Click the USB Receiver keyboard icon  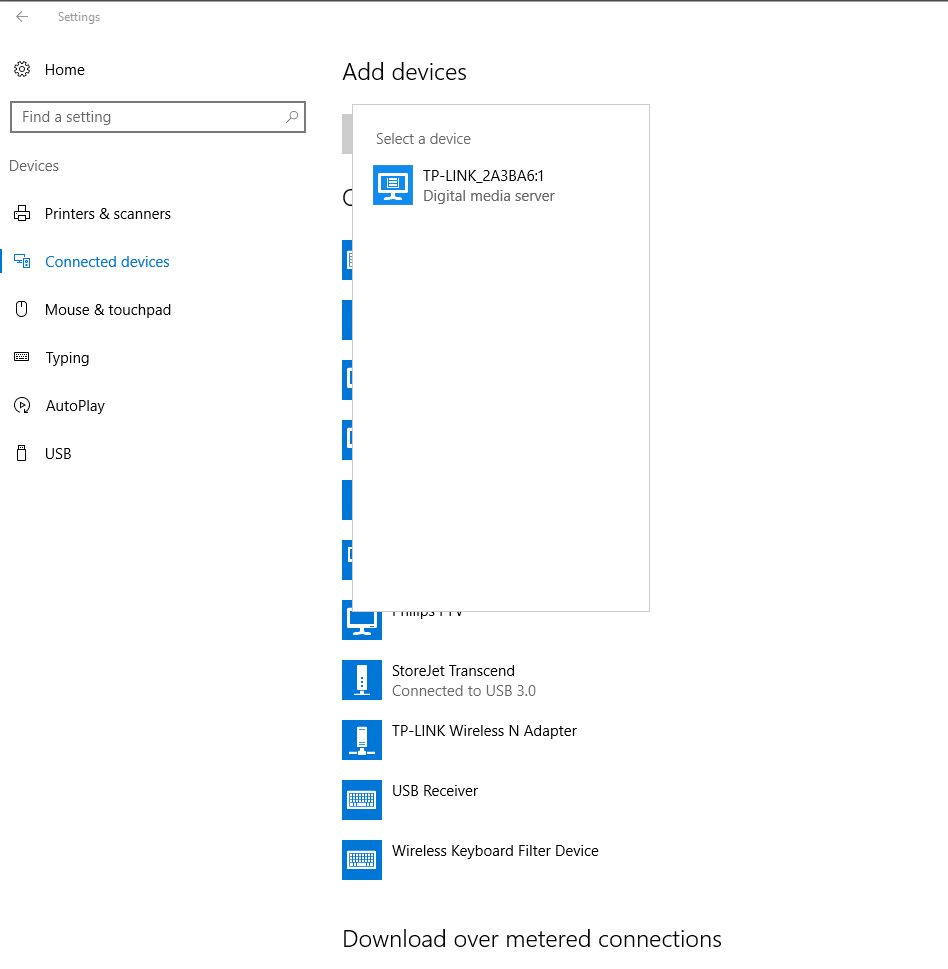362,800
